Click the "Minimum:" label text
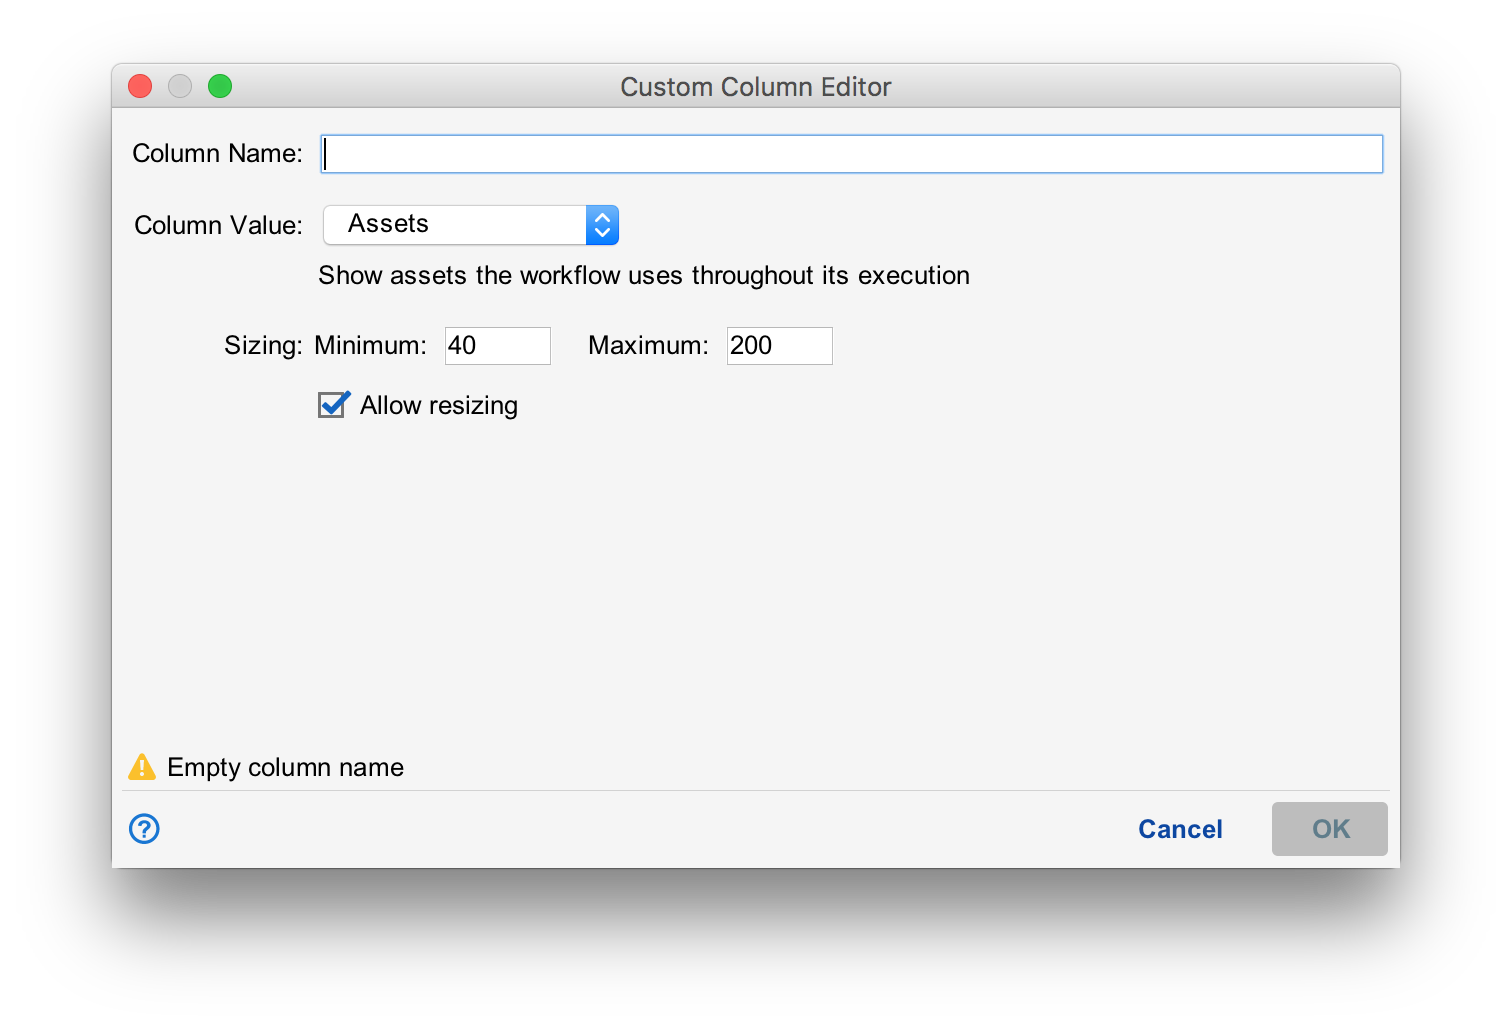Image resolution: width=1512 pixels, height=1028 pixels. click(x=370, y=346)
